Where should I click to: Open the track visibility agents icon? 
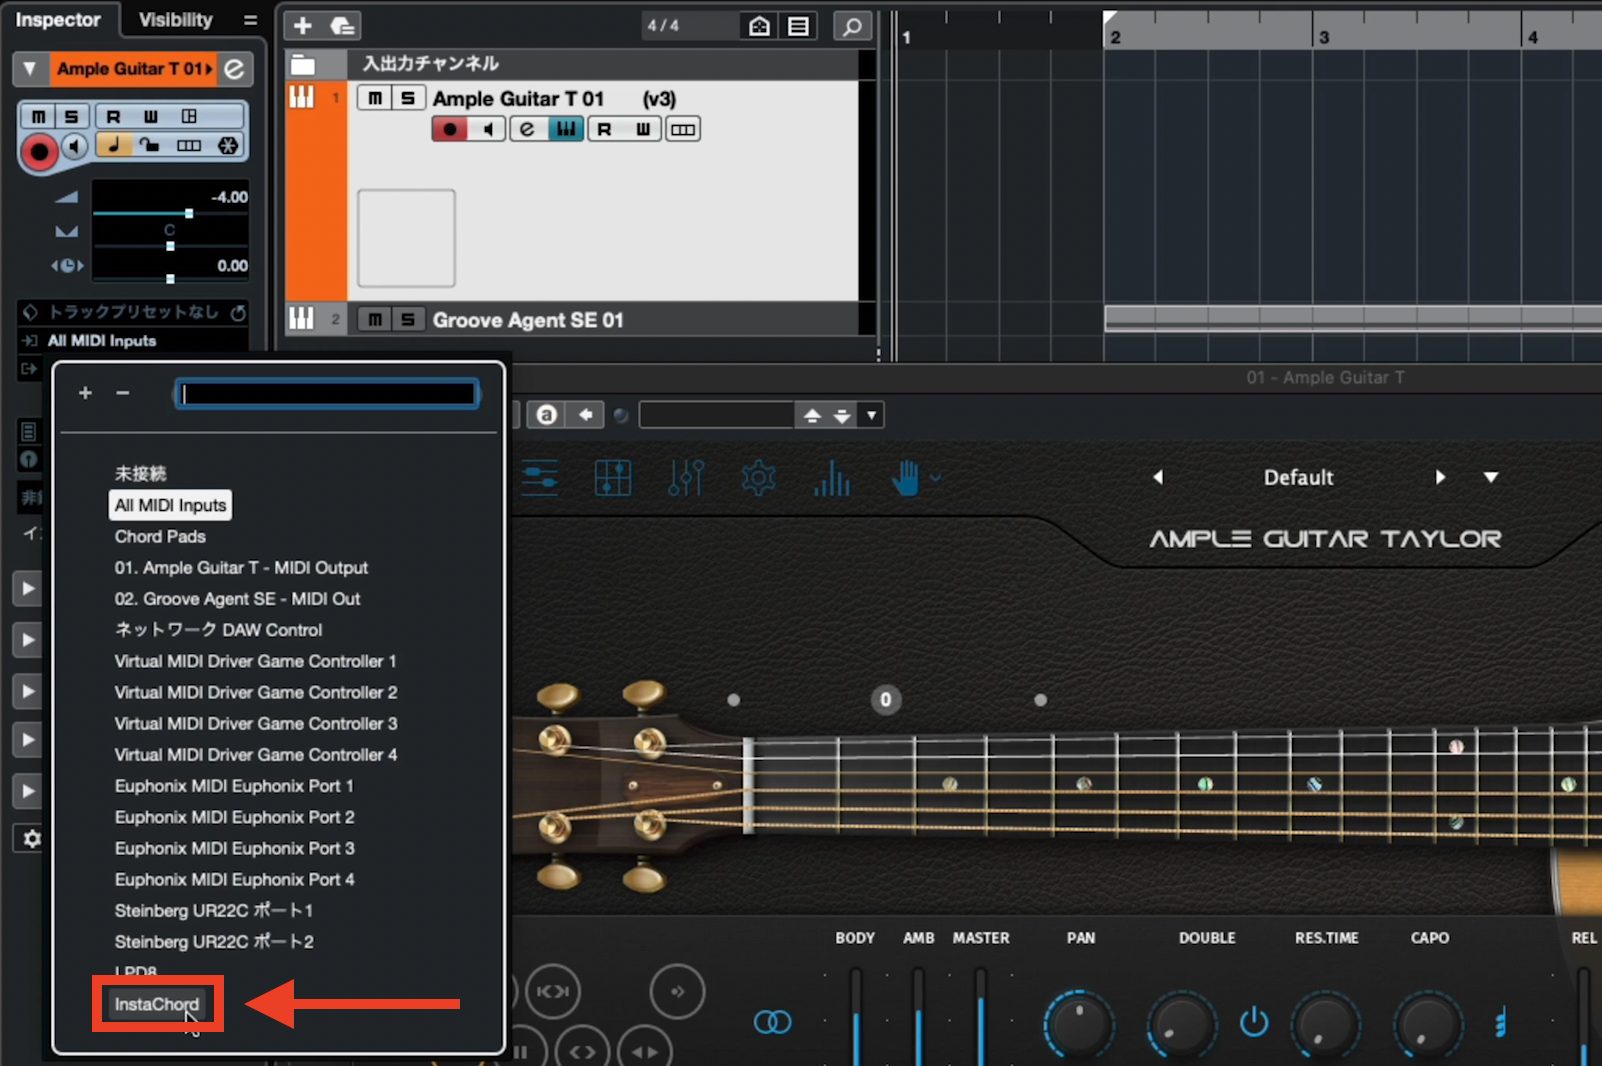point(759,26)
